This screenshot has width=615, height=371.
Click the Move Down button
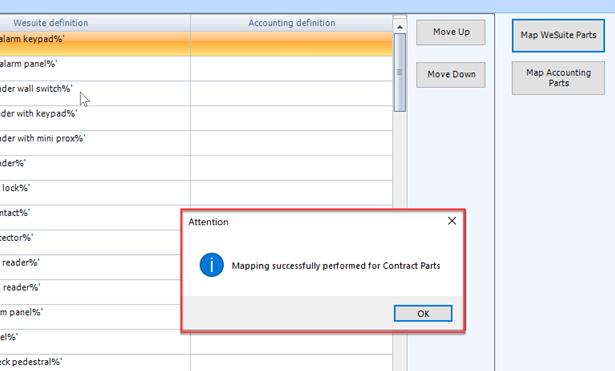451,75
